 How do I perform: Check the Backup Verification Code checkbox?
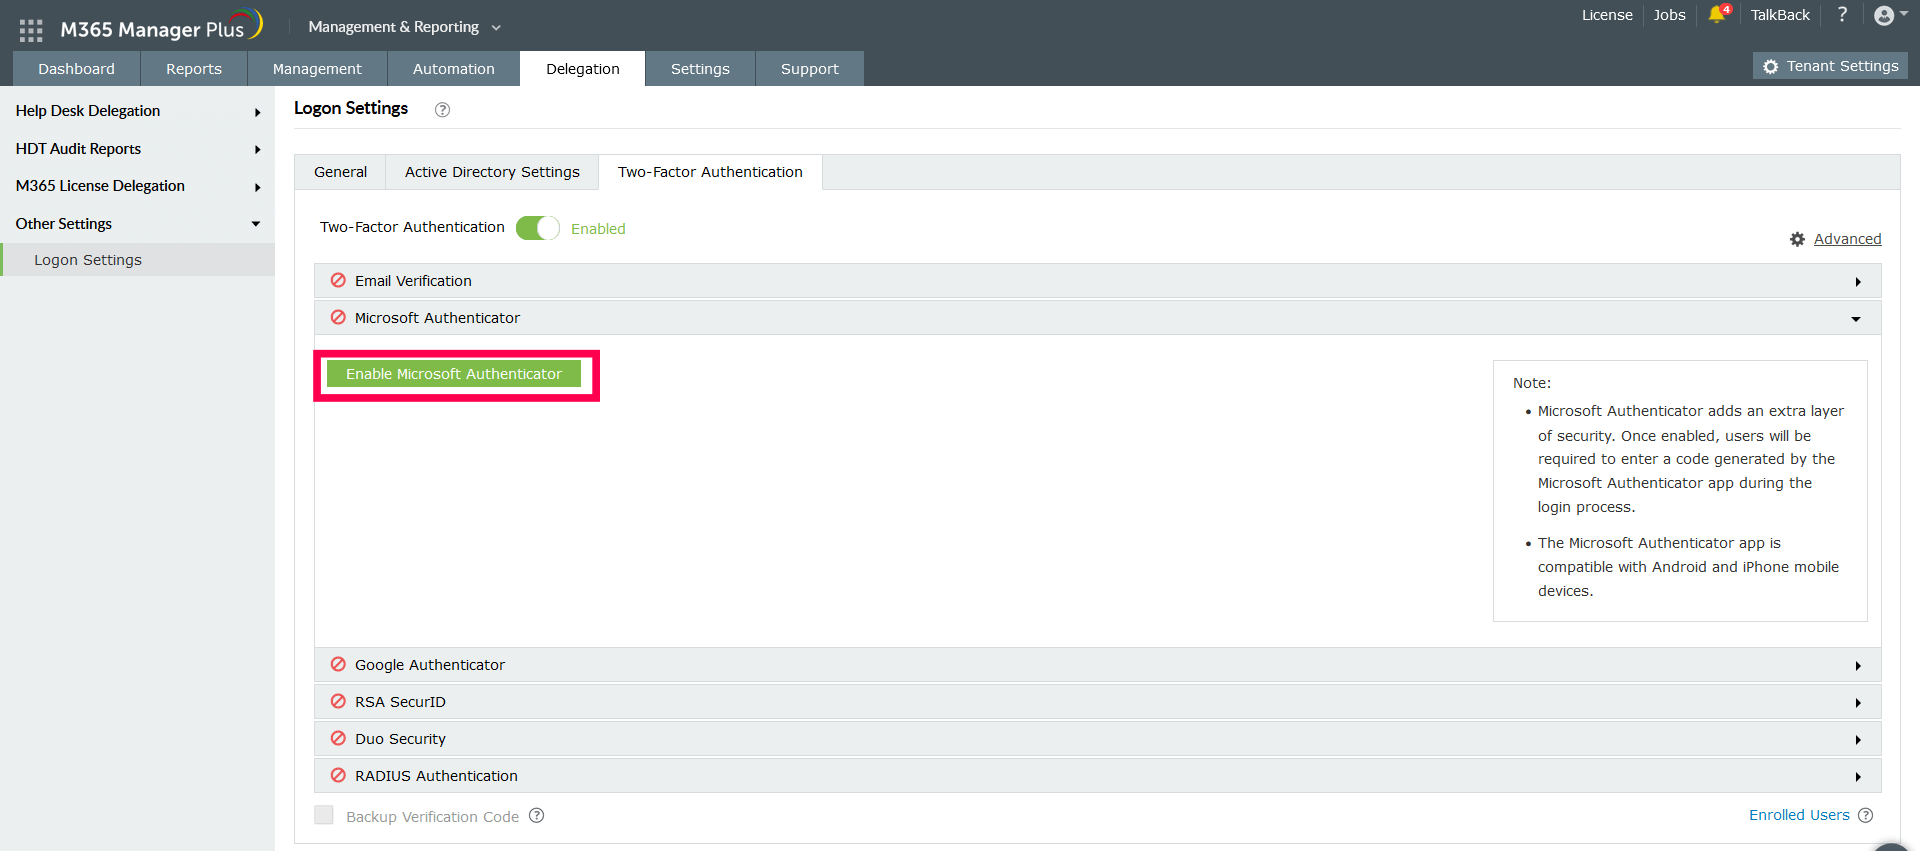[x=324, y=815]
